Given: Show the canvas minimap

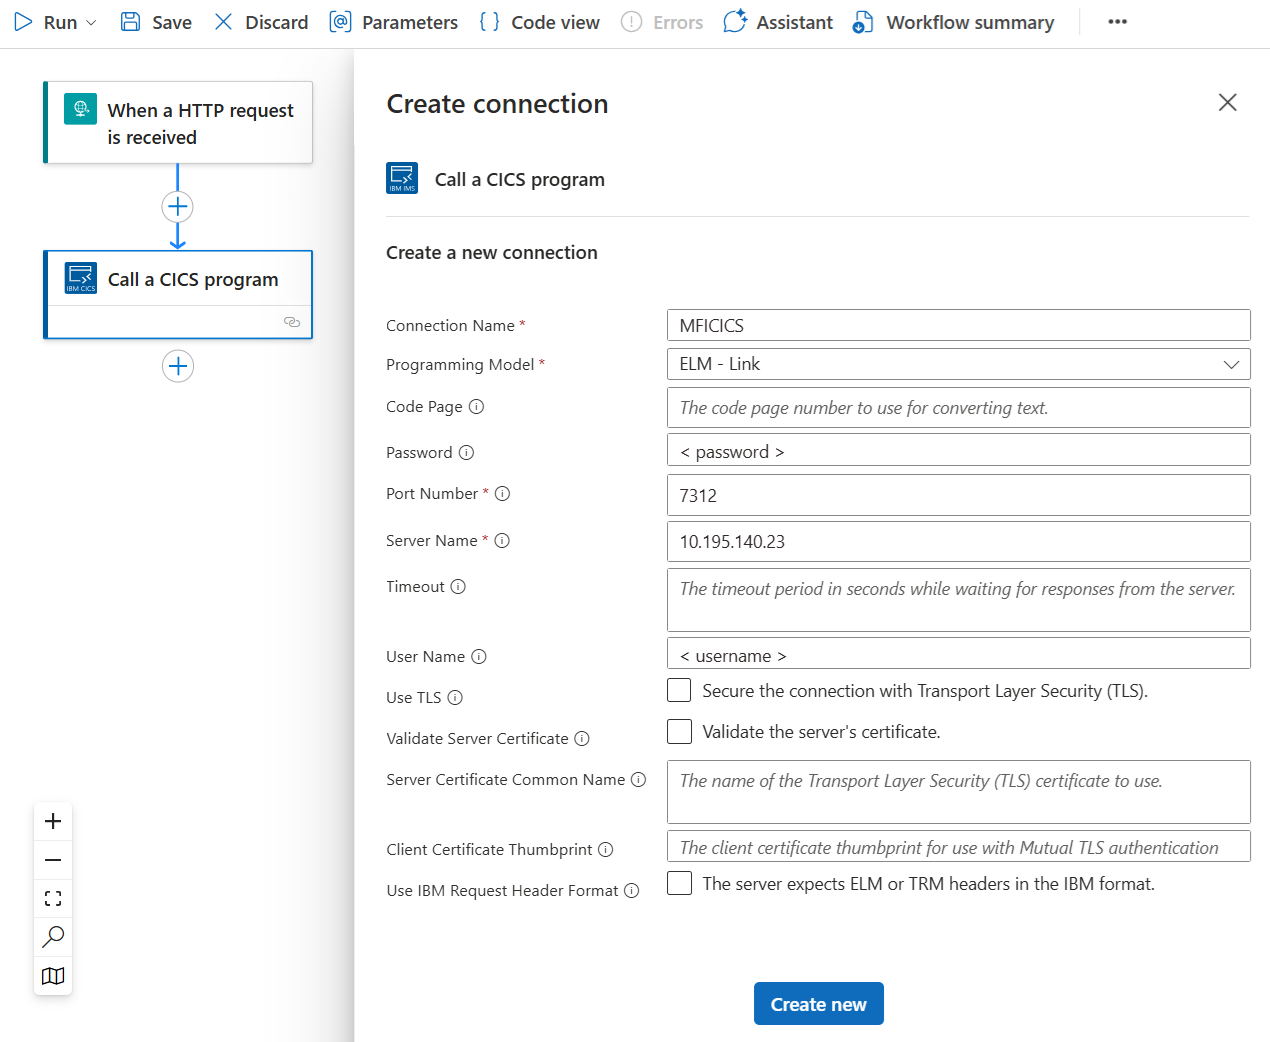Looking at the screenshot, I should pyautogui.click(x=52, y=976).
